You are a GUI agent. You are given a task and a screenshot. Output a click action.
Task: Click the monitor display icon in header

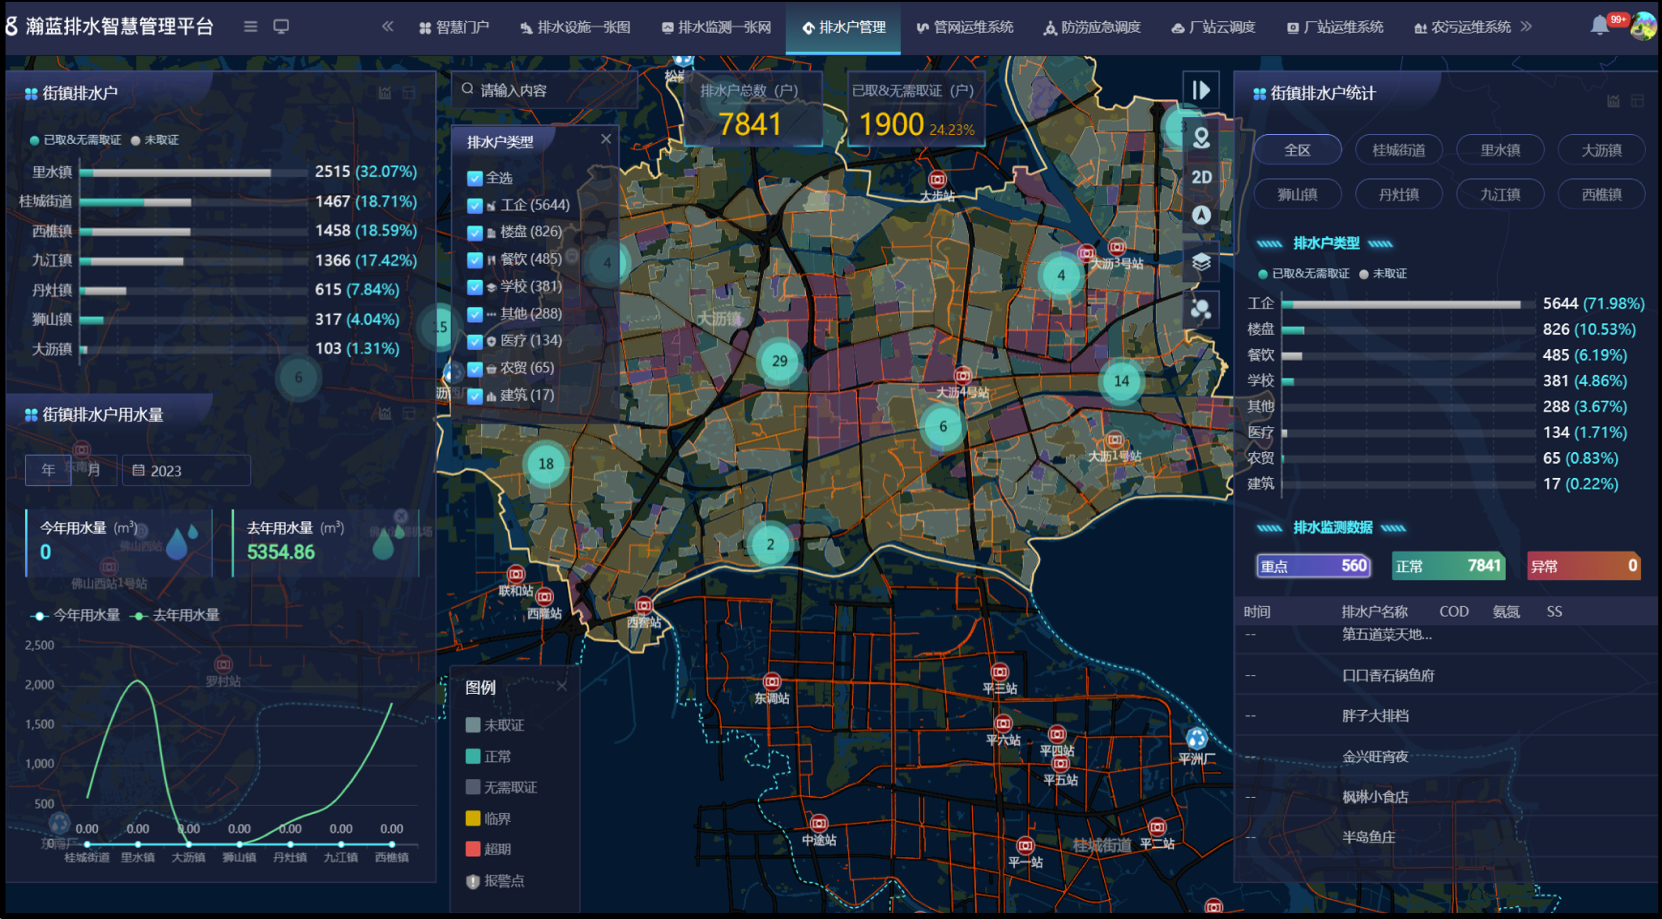click(281, 27)
